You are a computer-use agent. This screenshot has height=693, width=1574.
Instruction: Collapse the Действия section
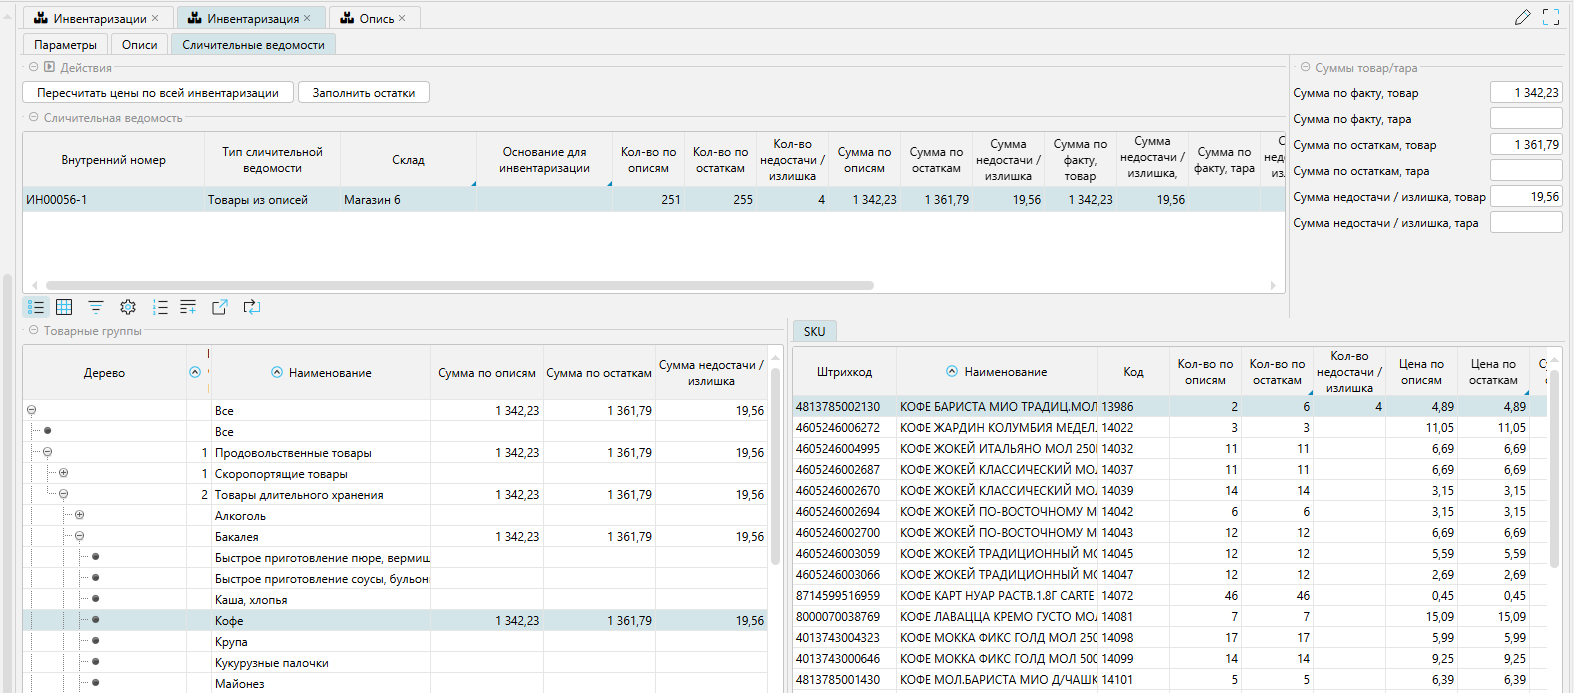click(33, 67)
